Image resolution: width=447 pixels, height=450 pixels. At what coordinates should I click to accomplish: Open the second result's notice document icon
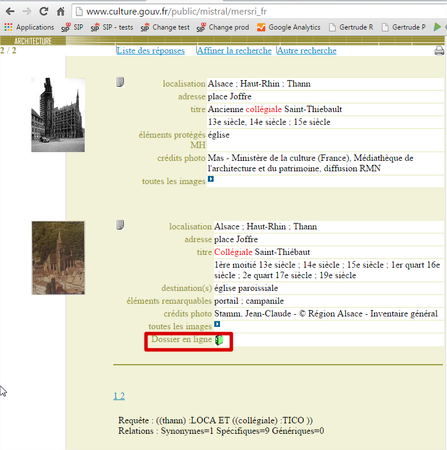[120, 225]
